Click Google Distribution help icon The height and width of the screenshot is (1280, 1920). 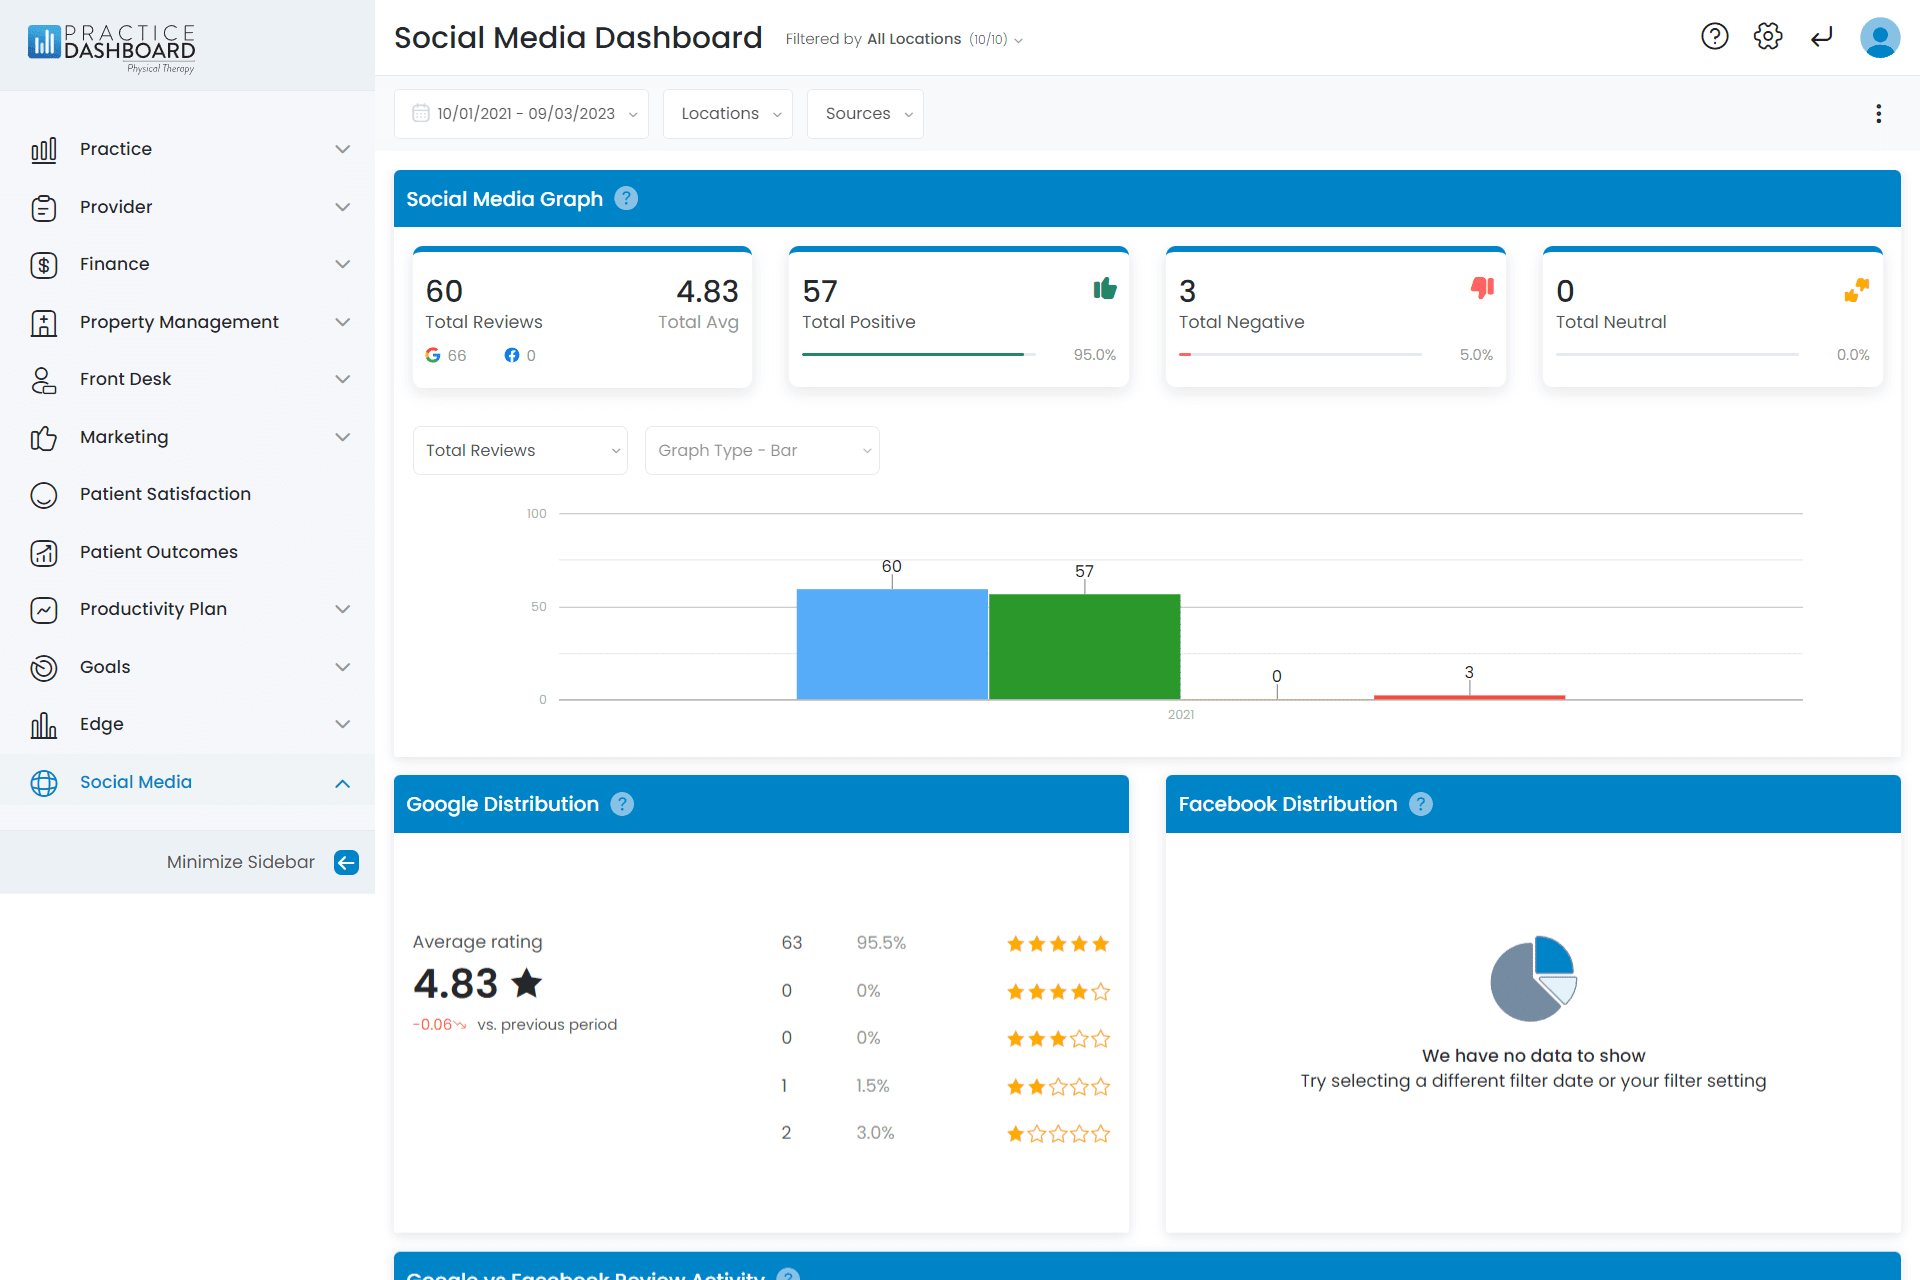tap(622, 804)
